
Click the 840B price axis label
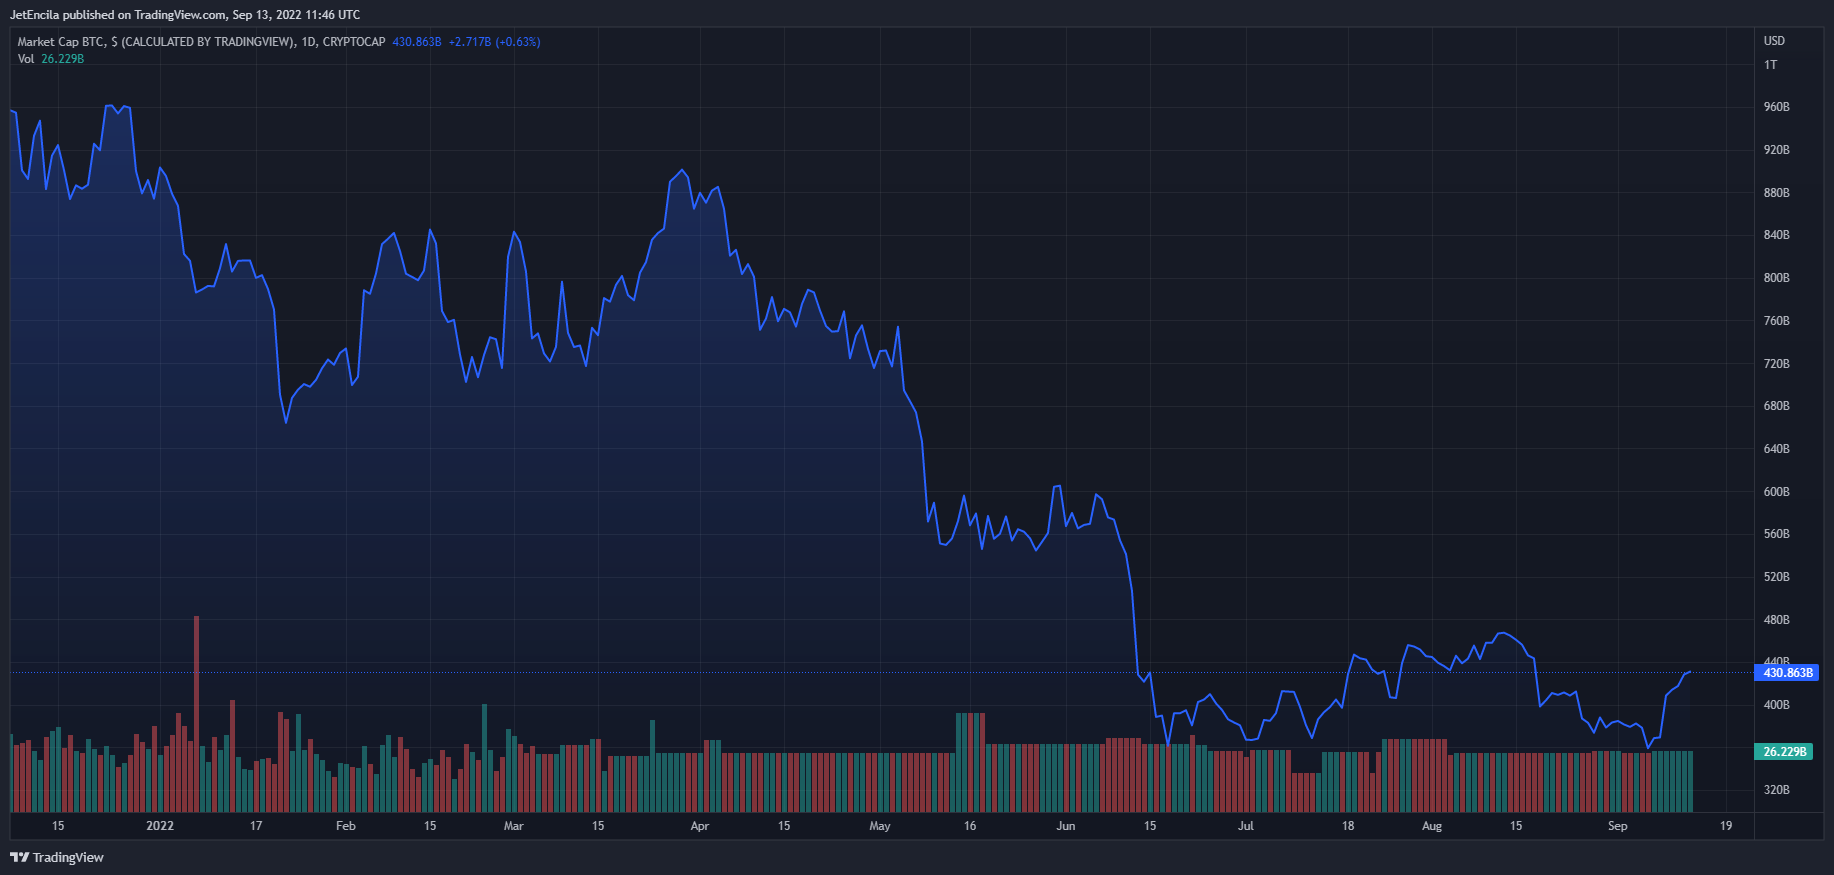(1776, 235)
